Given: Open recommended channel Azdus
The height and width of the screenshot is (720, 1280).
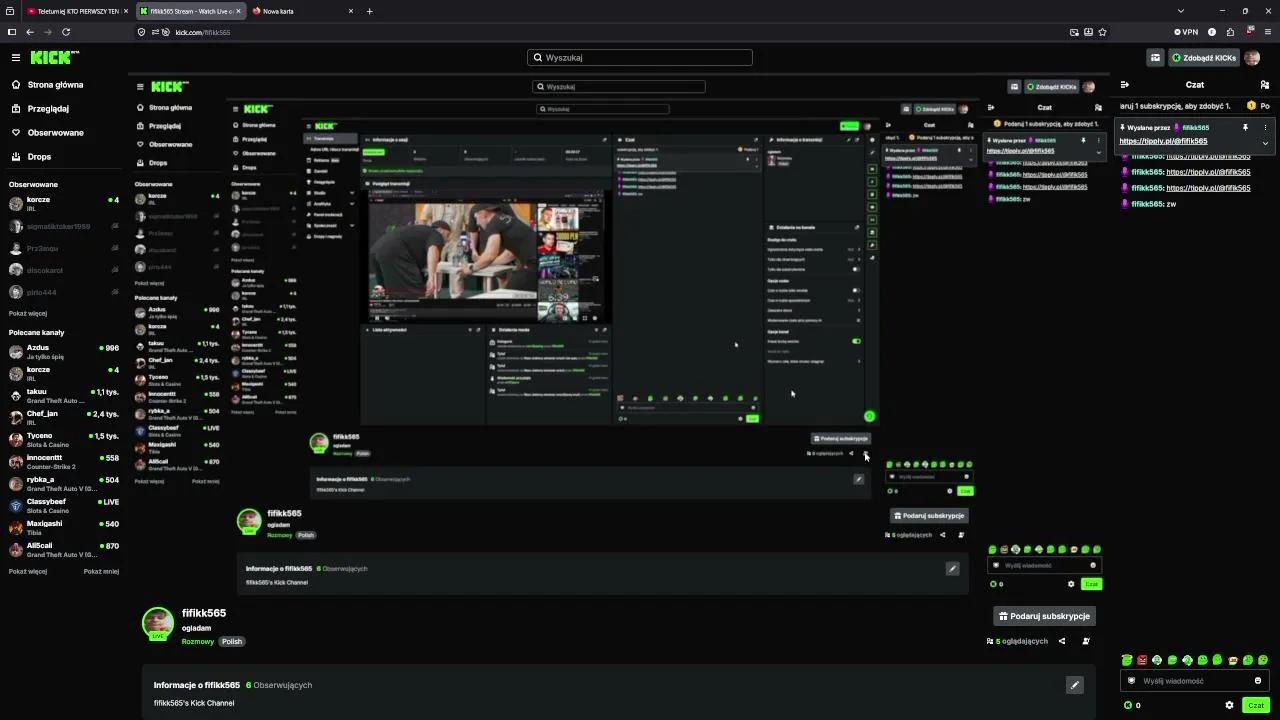Looking at the screenshot, I should point(64,351).
